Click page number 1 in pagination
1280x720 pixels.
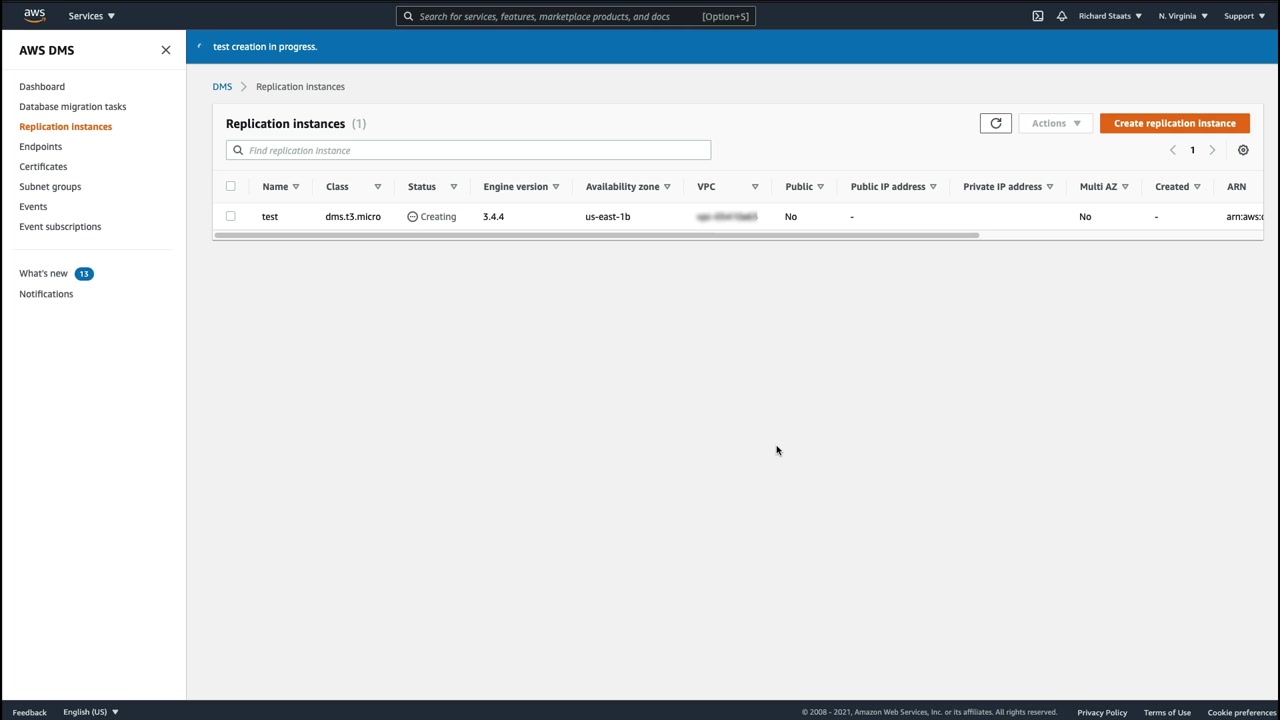click(x=1192, y=150)
